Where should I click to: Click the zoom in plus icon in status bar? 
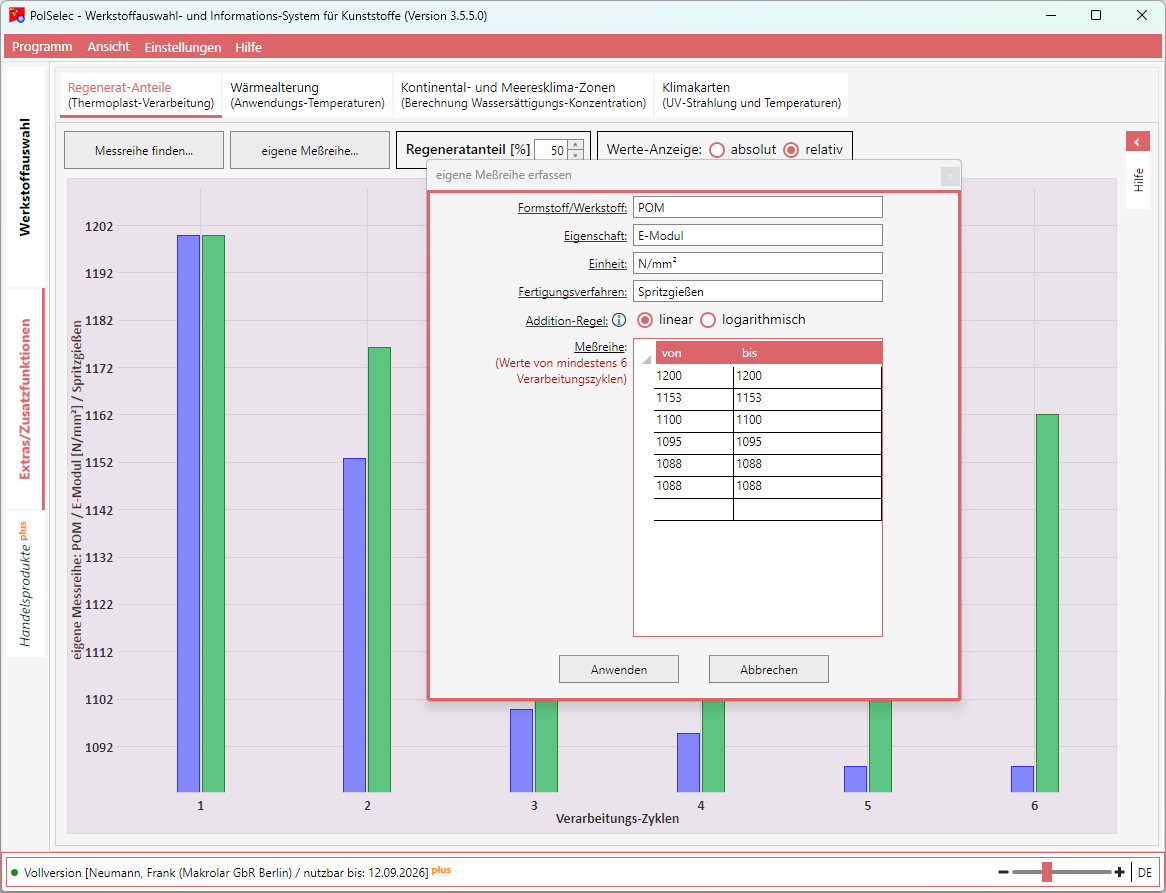tap(1119, 872)
